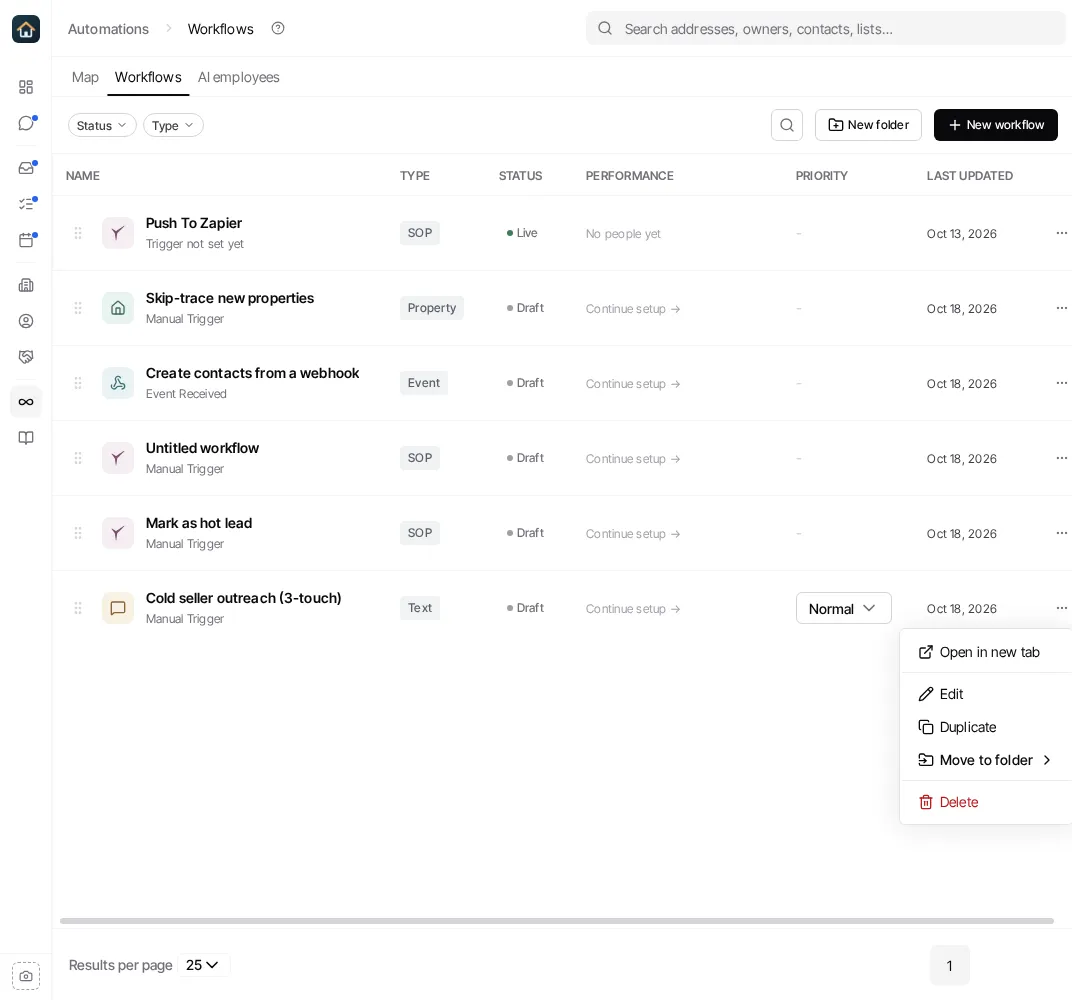
Task: Choose Open in new tab from context menu
Action: tap(985, 652)
